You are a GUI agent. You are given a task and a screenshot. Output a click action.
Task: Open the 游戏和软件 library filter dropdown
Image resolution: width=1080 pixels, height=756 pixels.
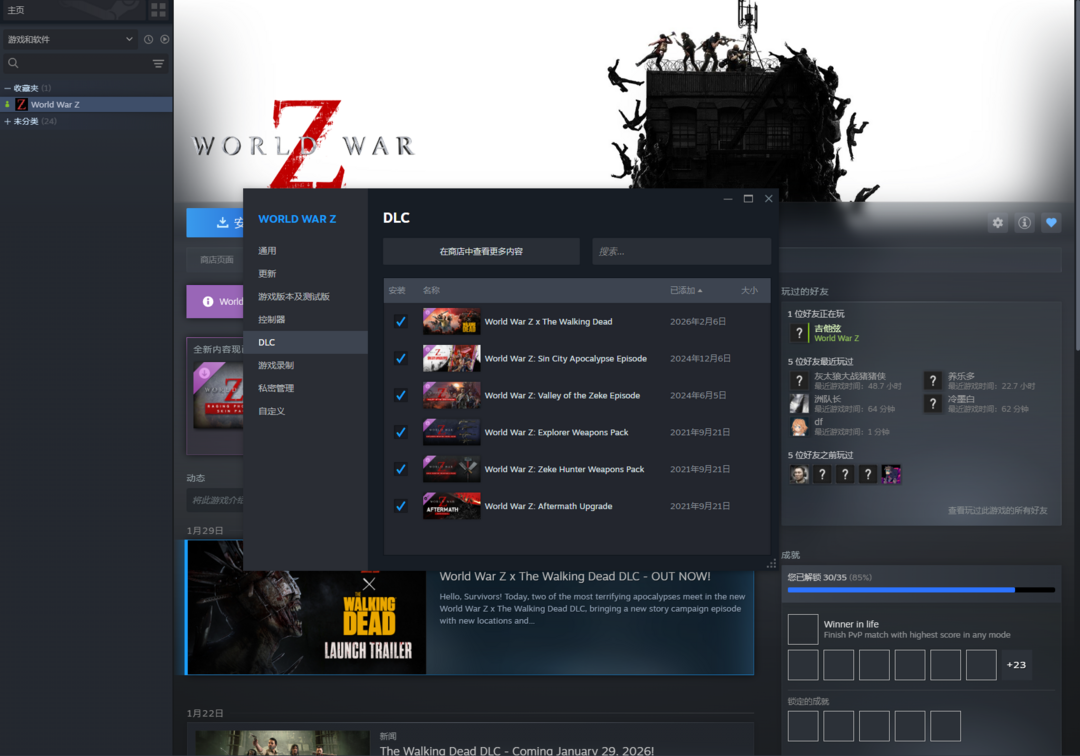tap(70, 39)
